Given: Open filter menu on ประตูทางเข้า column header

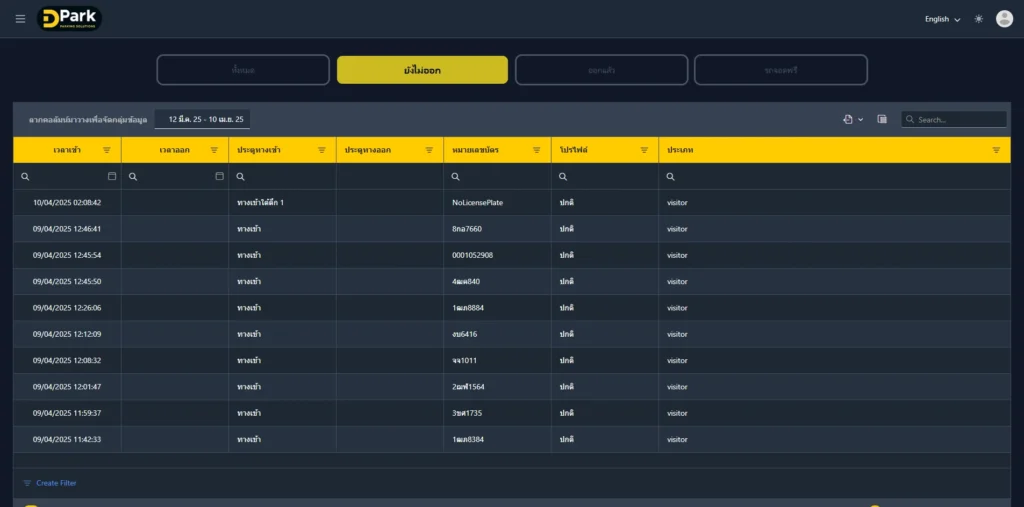Looking at the screenshot, I should [x=322, y=150].
